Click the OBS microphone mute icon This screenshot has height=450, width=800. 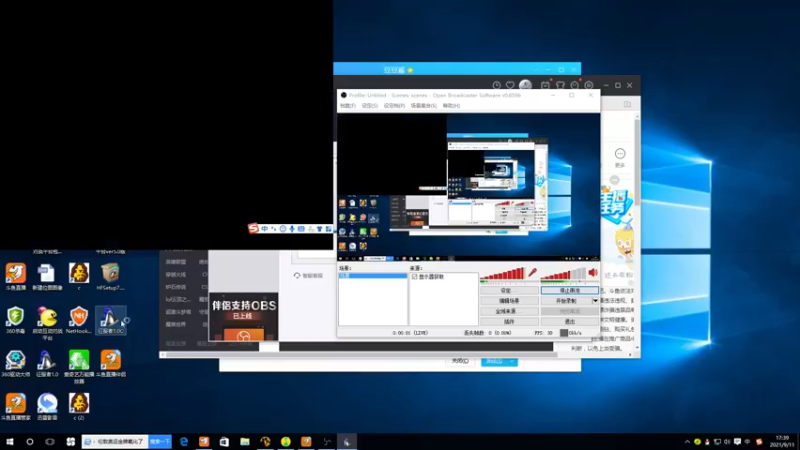point(532,273)
